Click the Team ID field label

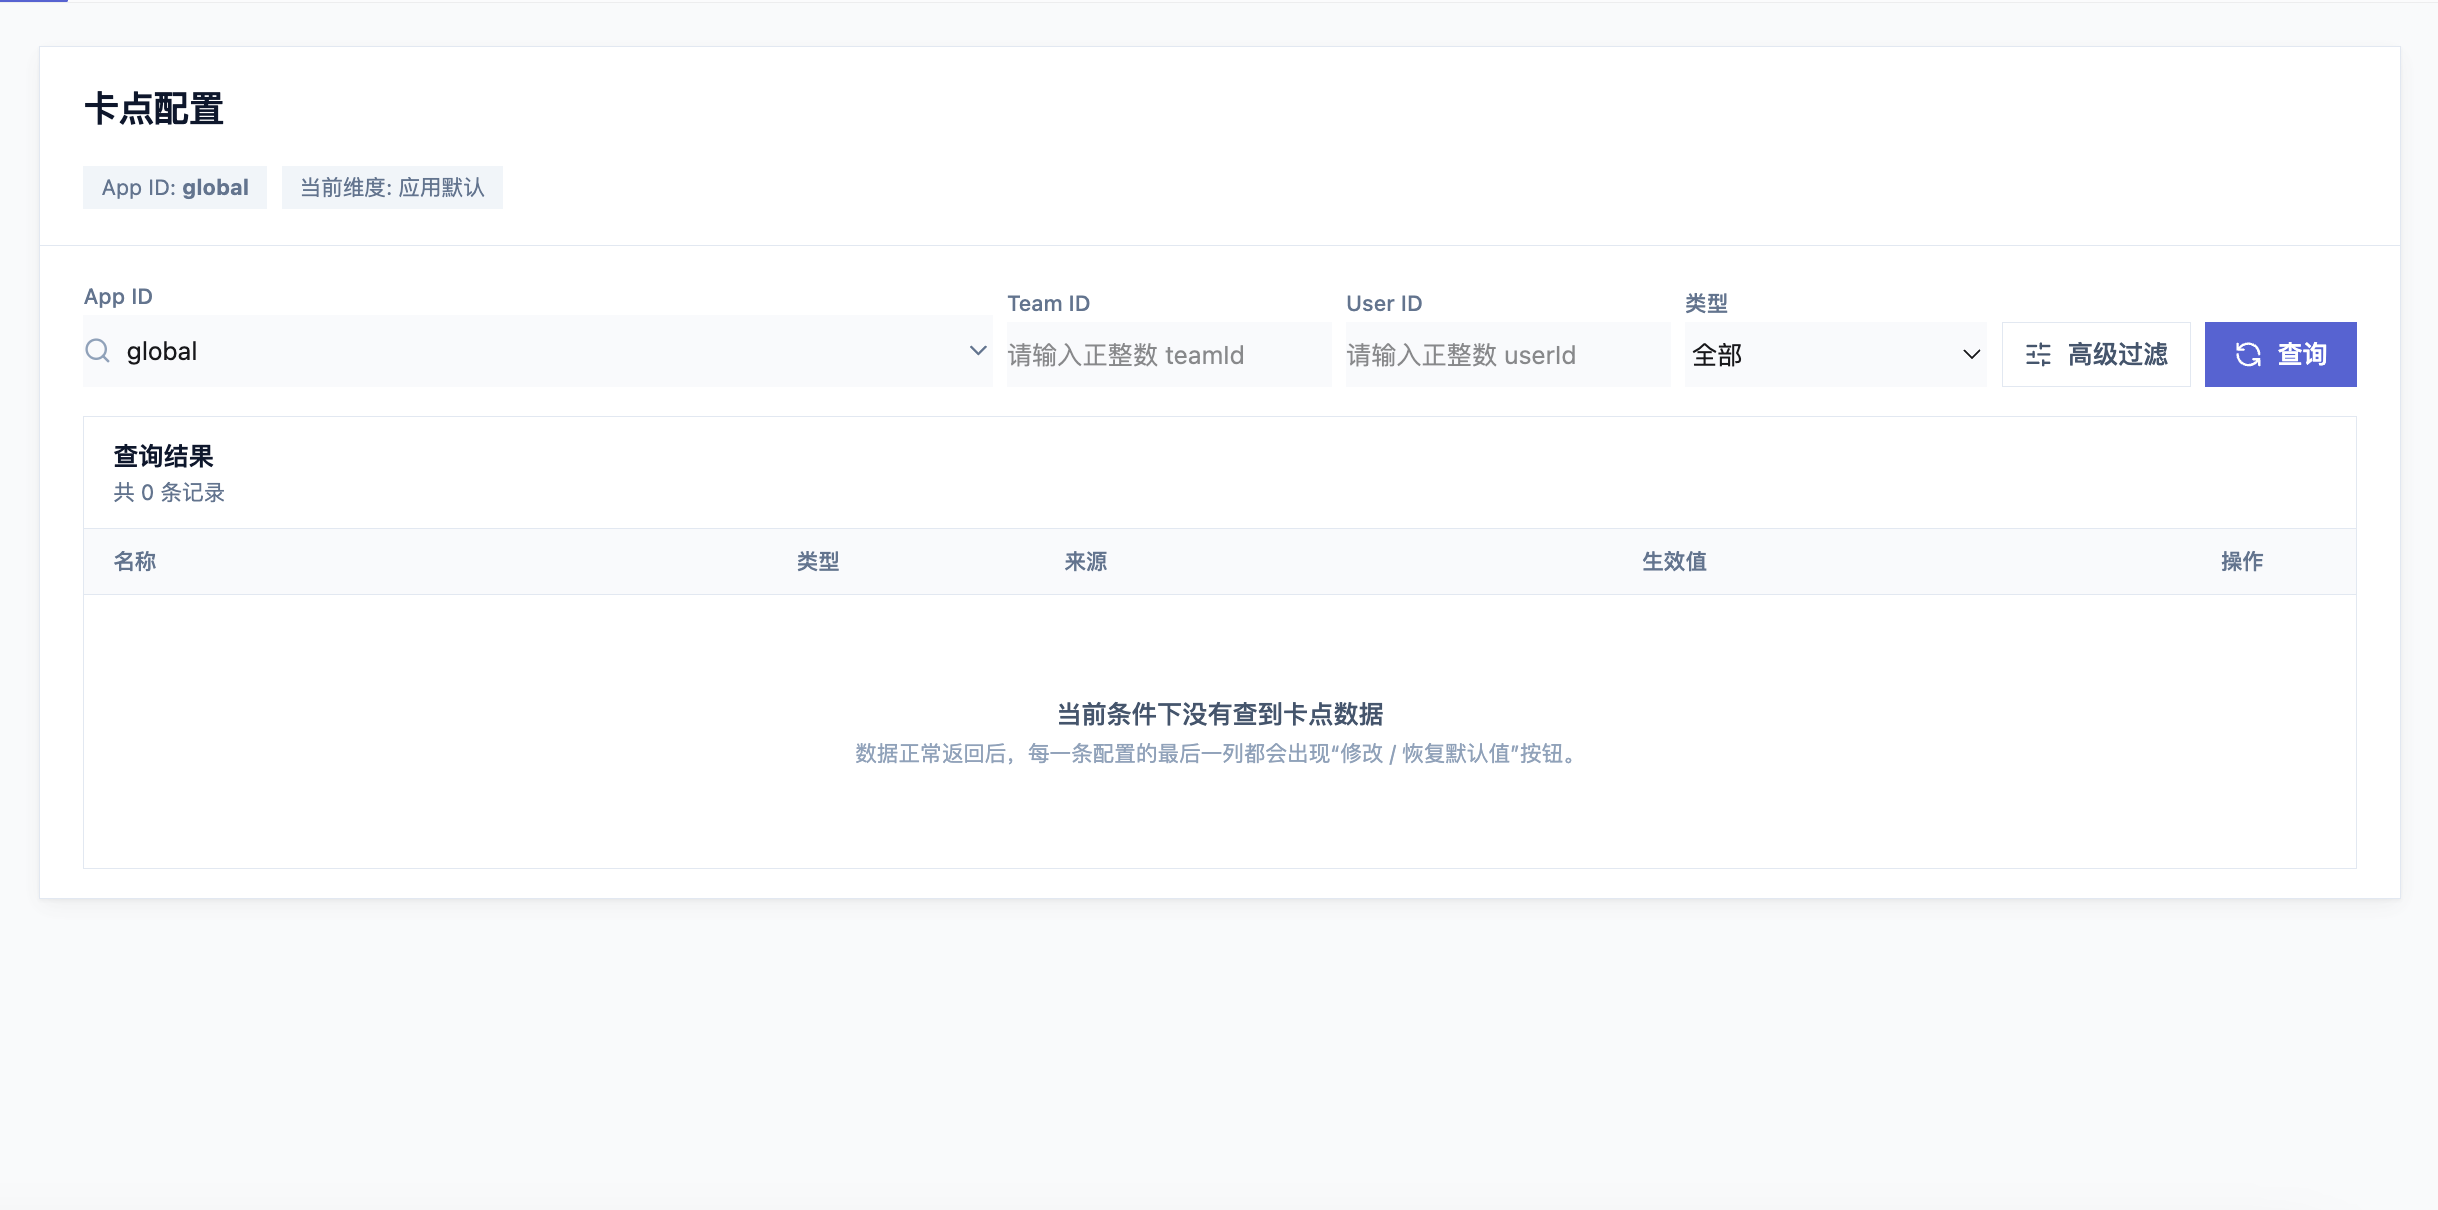coord(1049,304)
